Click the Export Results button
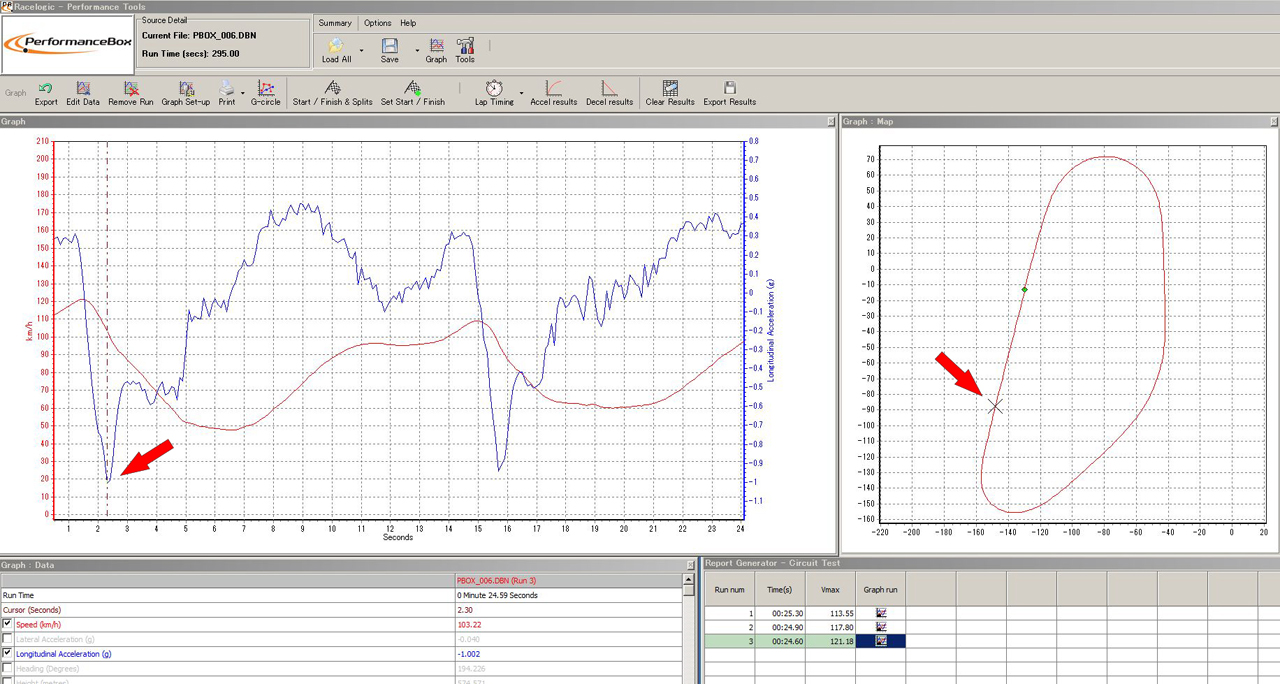 point(729,89)
